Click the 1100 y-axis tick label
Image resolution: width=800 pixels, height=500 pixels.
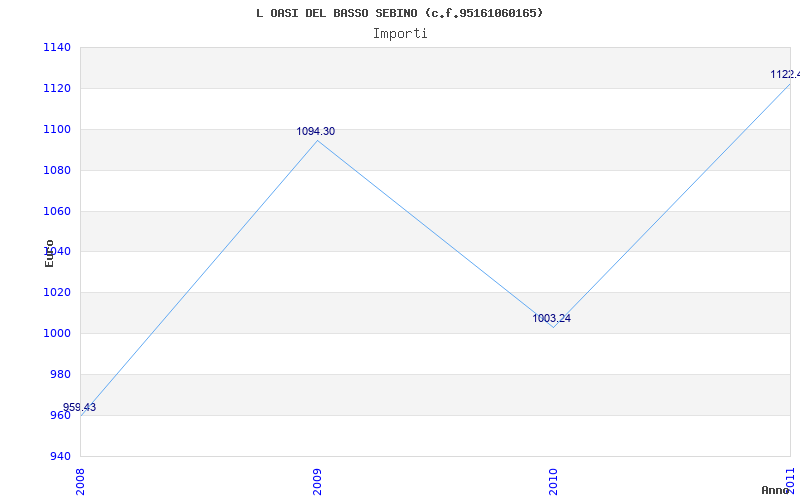57,129
